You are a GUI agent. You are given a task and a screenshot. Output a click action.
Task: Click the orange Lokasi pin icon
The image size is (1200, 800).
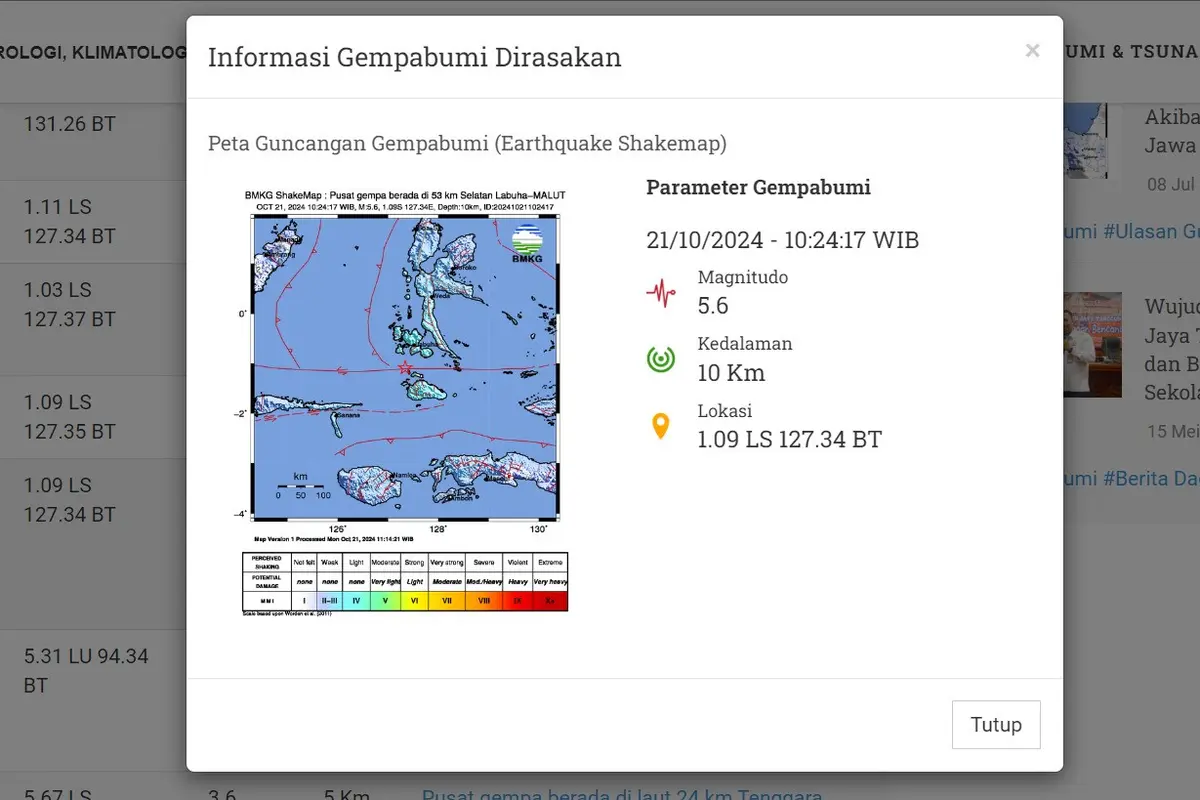(x=660, y=427)
